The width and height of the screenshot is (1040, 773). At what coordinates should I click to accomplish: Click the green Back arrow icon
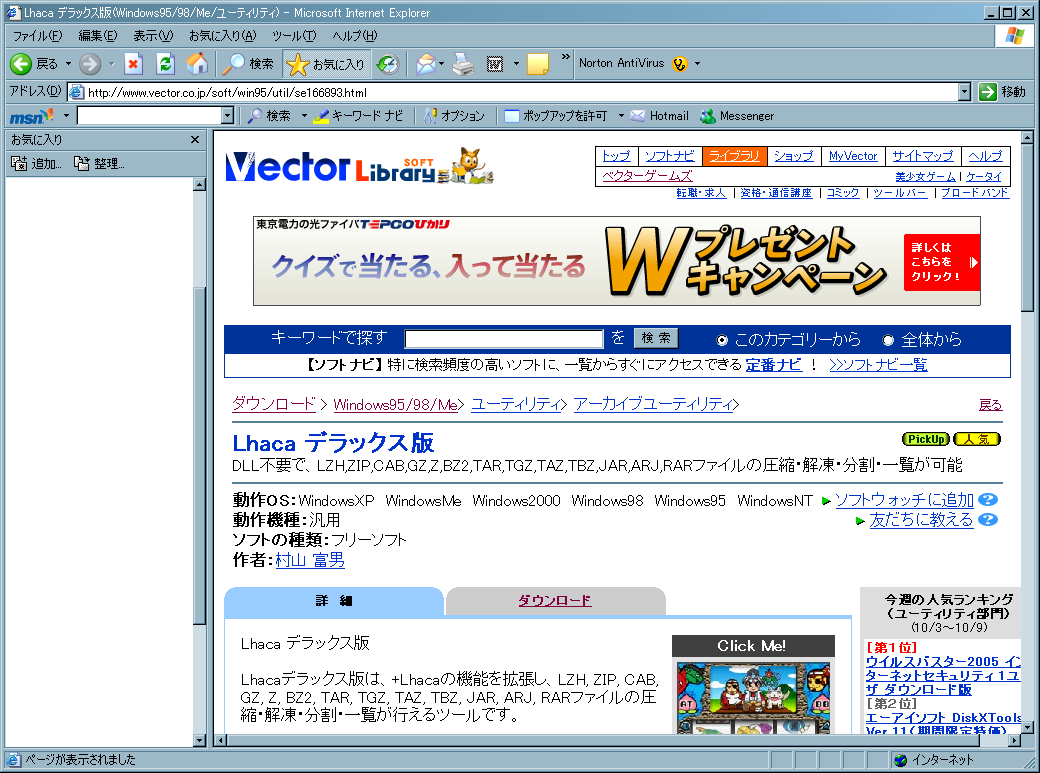tap(21, 64)
